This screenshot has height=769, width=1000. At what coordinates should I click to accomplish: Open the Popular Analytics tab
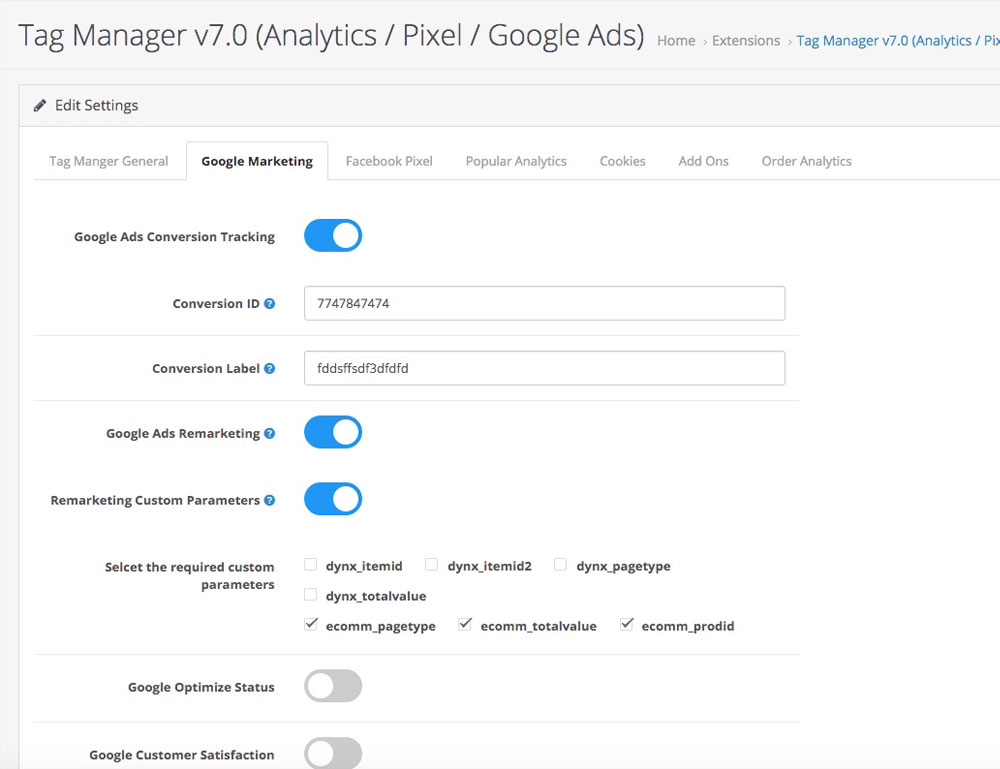[x=516, y=161]
